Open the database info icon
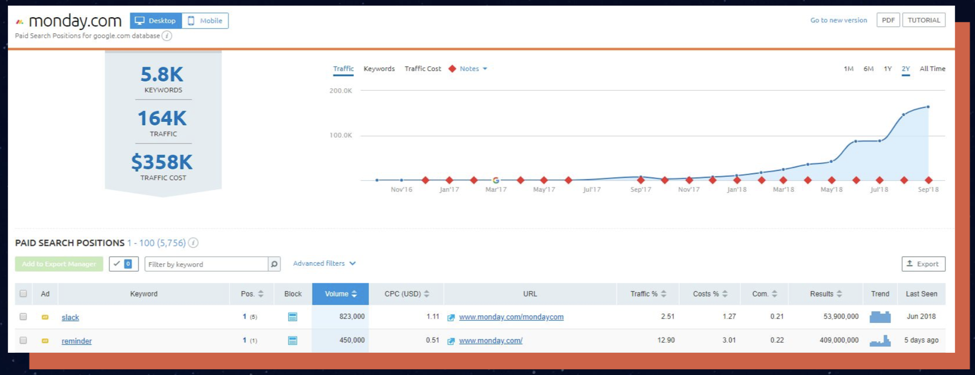The image size is (975, 375). click(167, 36)
